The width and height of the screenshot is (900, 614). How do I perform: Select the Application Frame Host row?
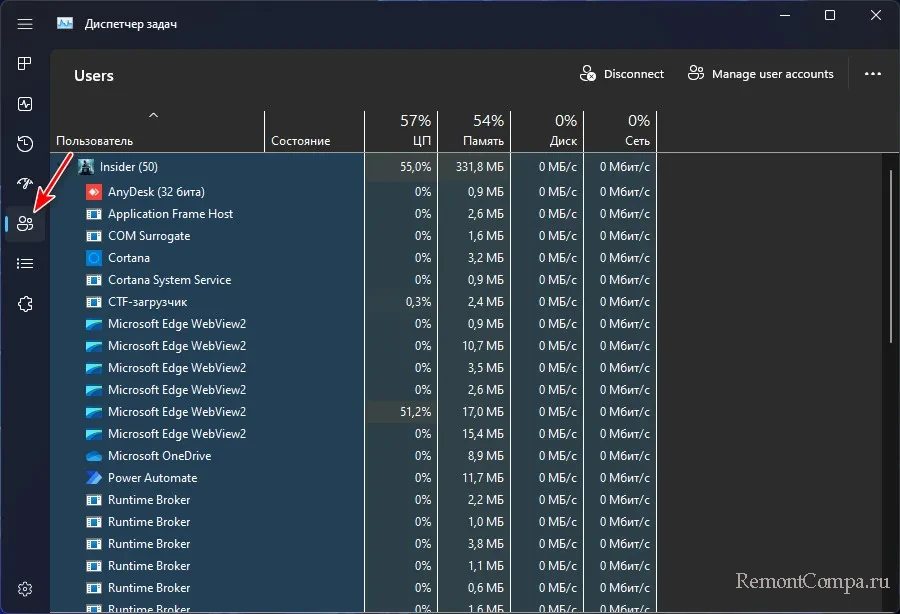coord(353,214)
